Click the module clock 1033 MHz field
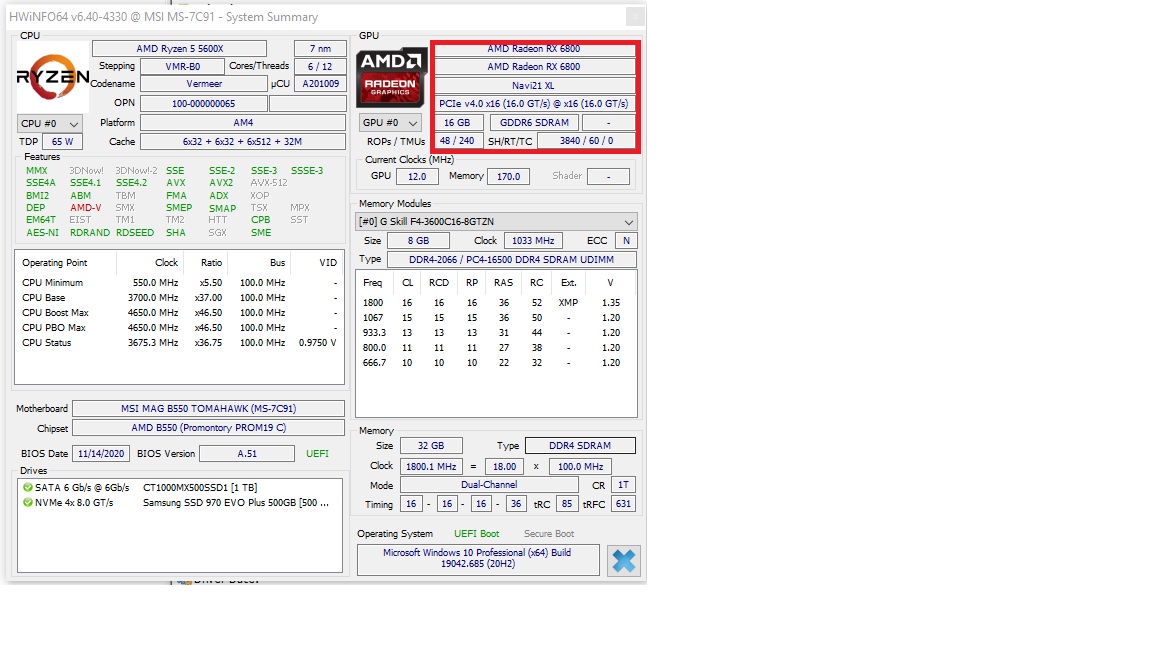 pos(533,240)
